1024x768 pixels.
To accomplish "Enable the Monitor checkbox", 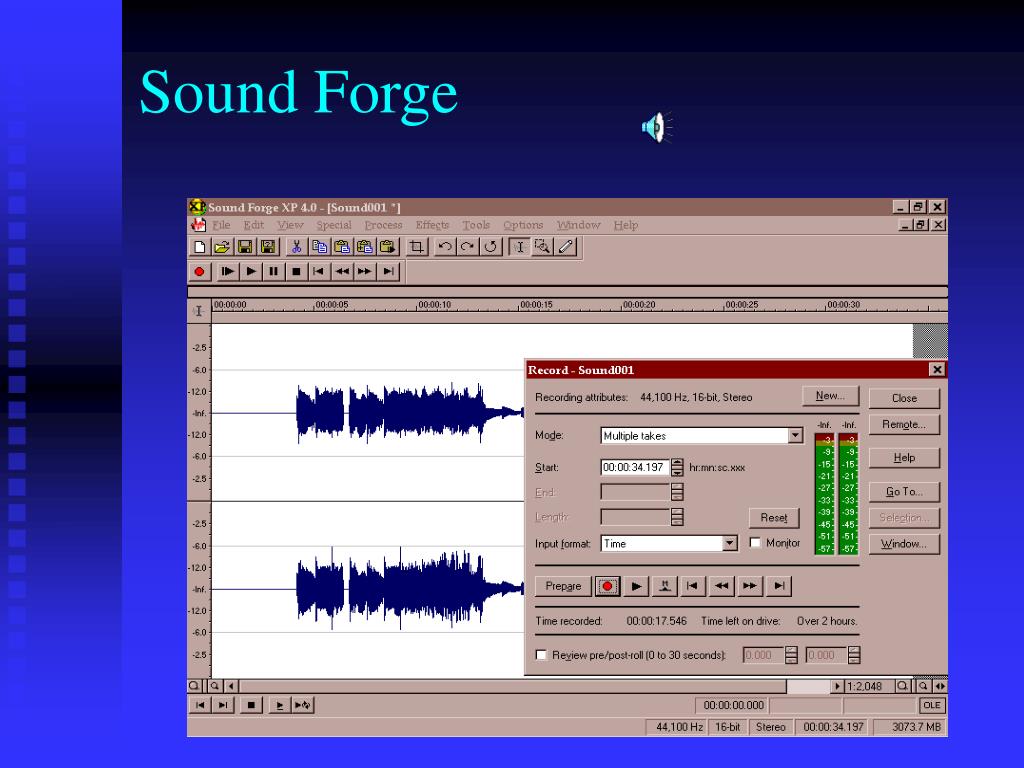I will coord(755,543).
